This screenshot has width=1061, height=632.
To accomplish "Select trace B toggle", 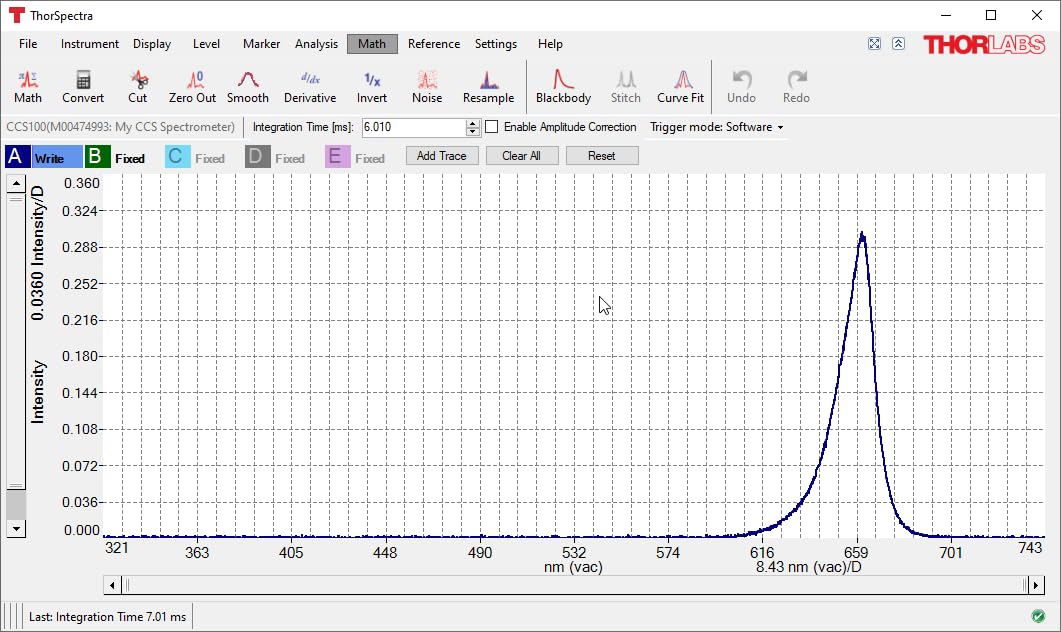I will [96, 157].
